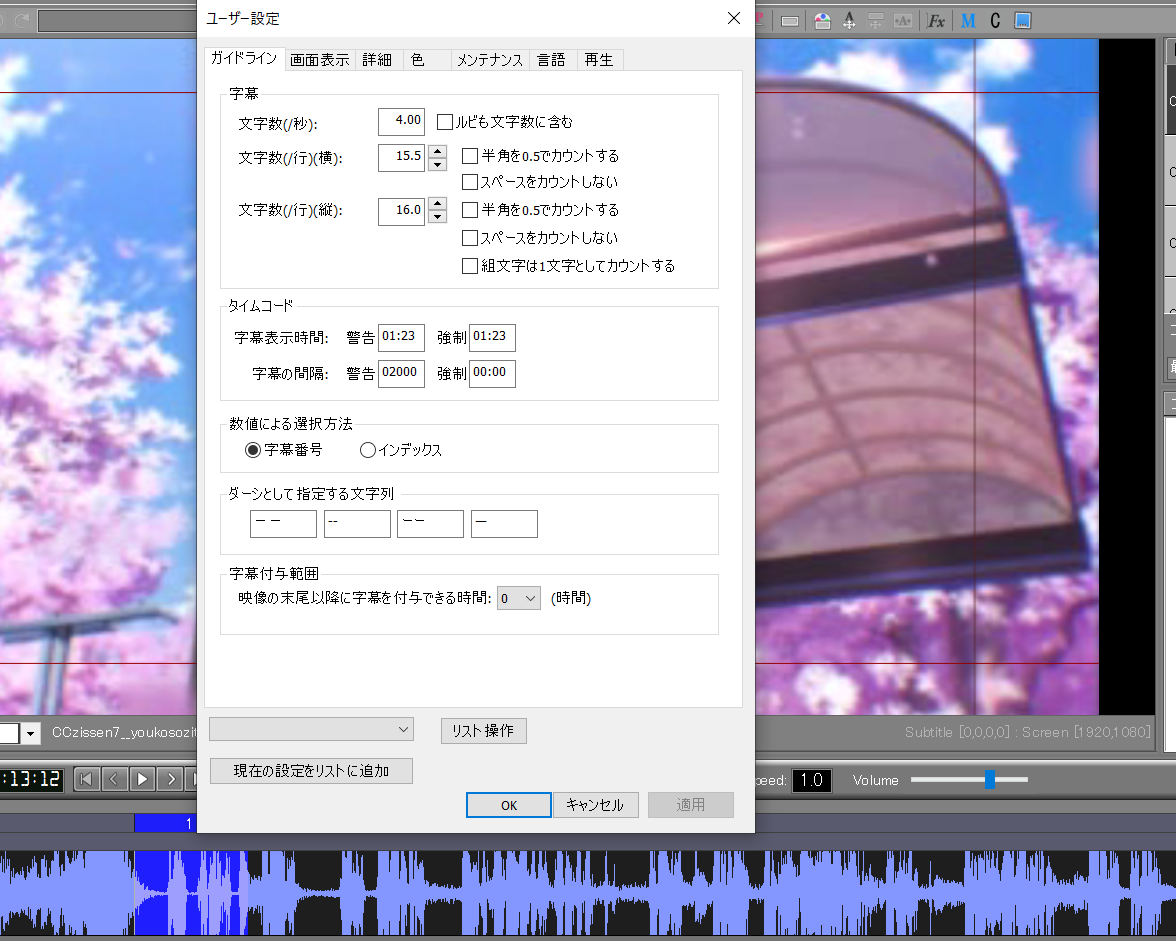Open the 再生 tab
Screen dimensions: 1176x941
click(598, 60)
